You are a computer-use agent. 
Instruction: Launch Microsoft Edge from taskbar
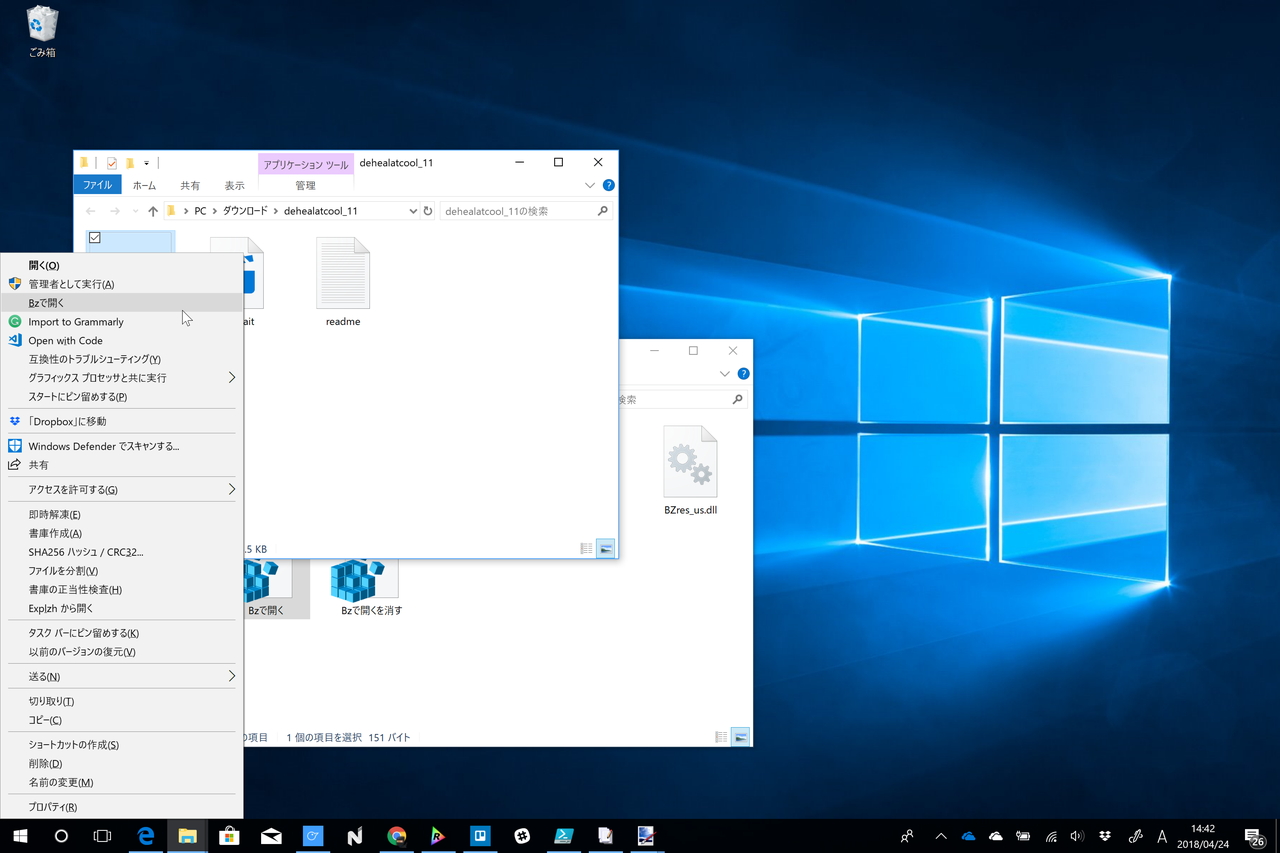[x=146, y=836]
